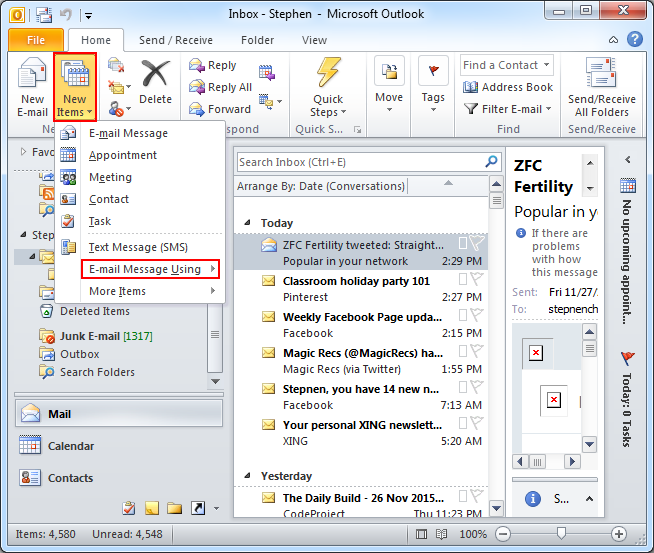Collapse the Today message group
The height and width of the screenshot is (553, 654).
(x=247, y=222)
